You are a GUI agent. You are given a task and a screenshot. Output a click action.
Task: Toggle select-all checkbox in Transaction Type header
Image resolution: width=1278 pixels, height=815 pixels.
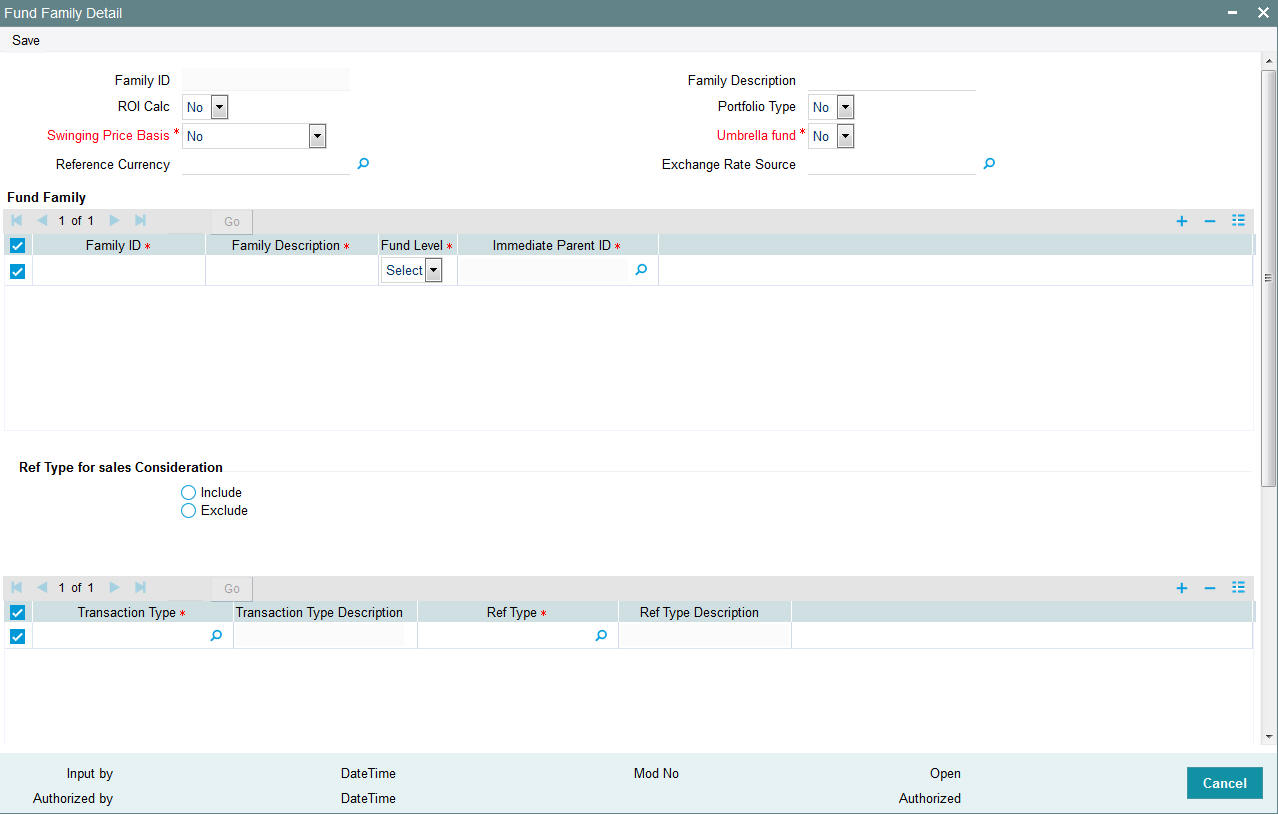click(x=17, y=612)
